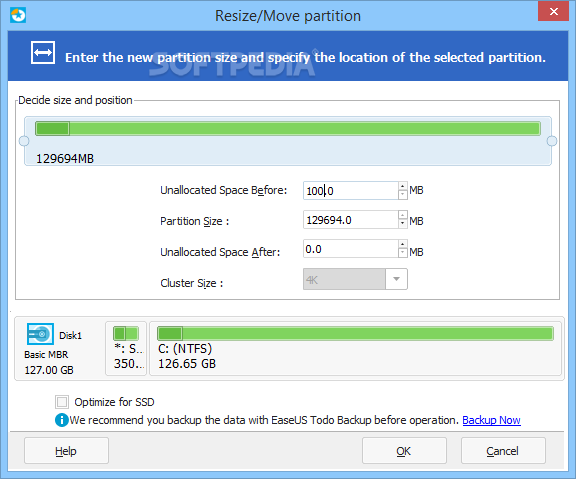The width and height of the screenshot is (576, 479).
Task: Click the Help button
Action: coord(66,451)
